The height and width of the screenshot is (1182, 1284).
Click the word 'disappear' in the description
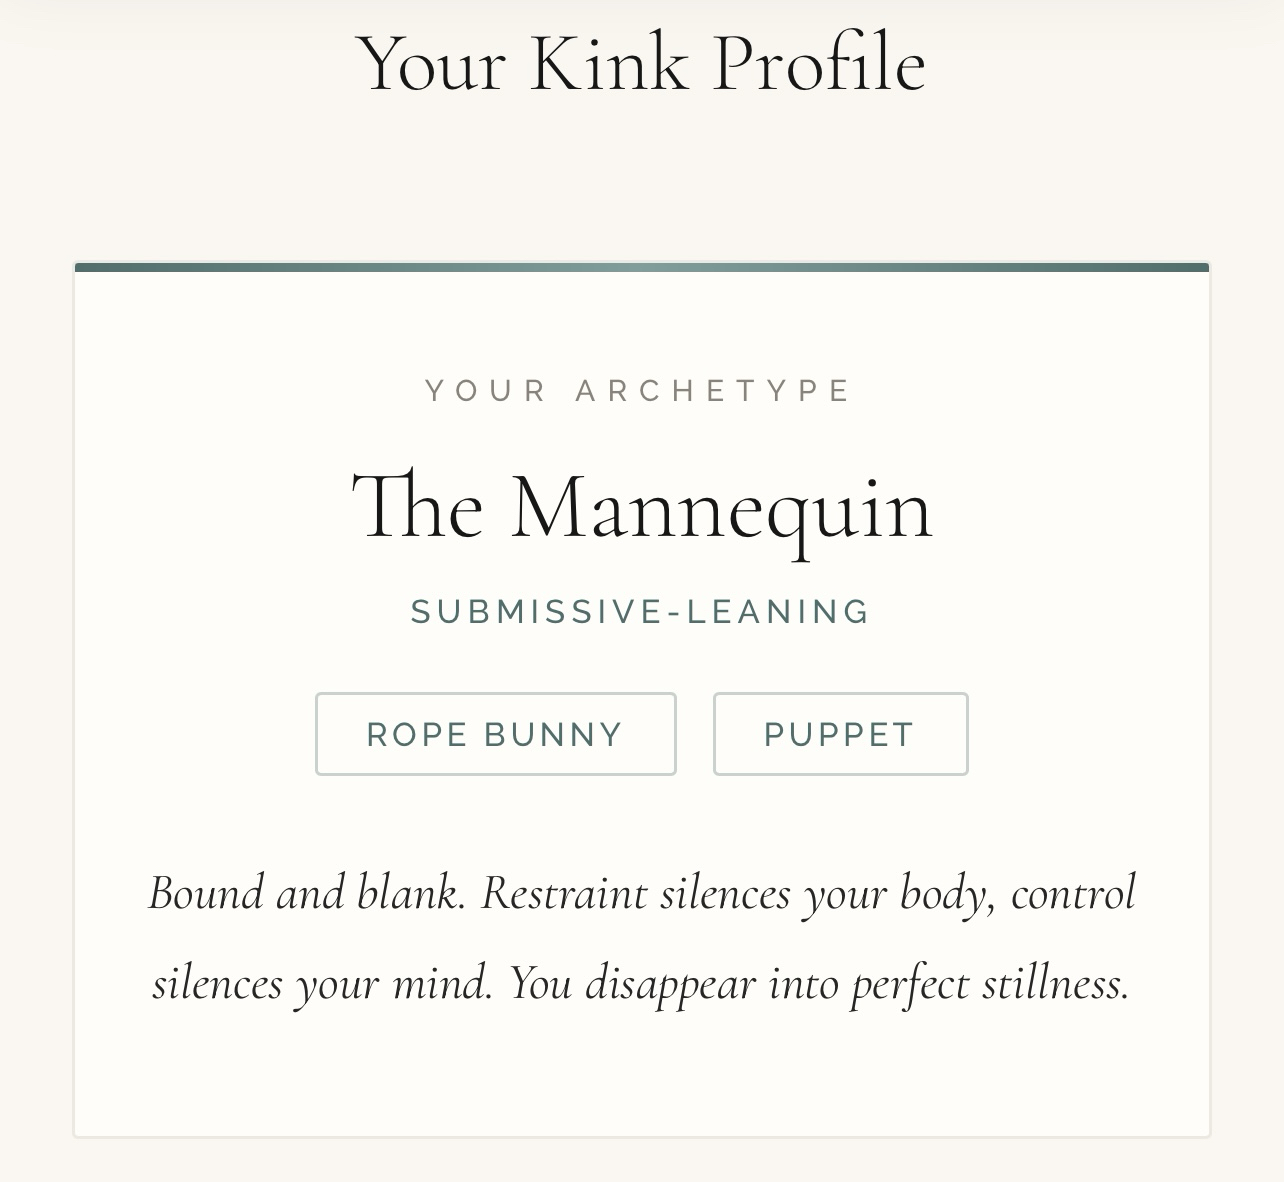pos(670,983)
